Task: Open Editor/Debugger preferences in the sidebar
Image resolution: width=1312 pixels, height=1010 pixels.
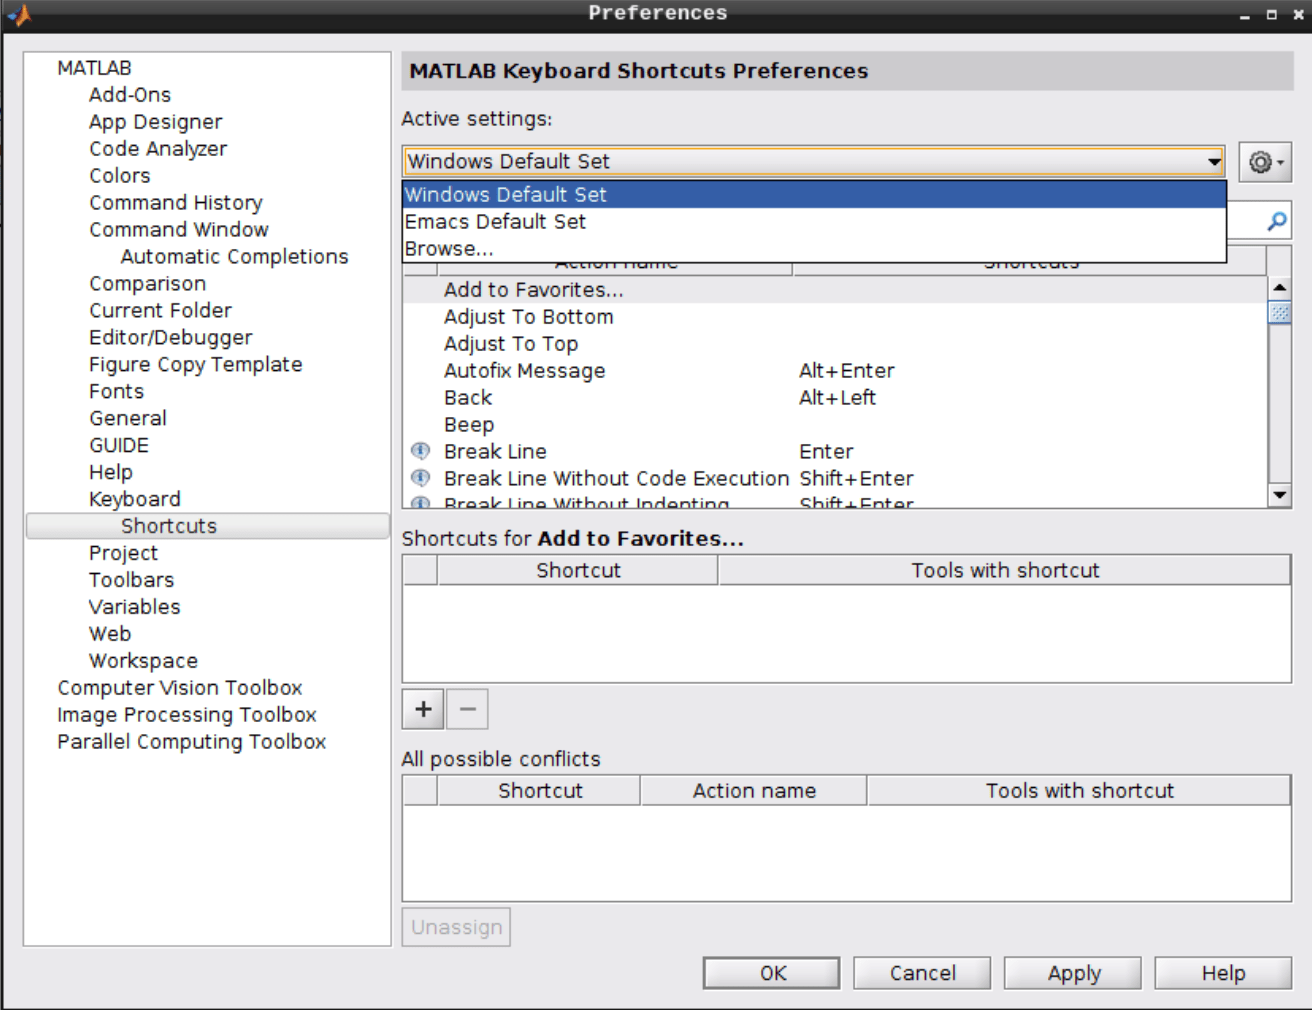Action: [170, 337]
